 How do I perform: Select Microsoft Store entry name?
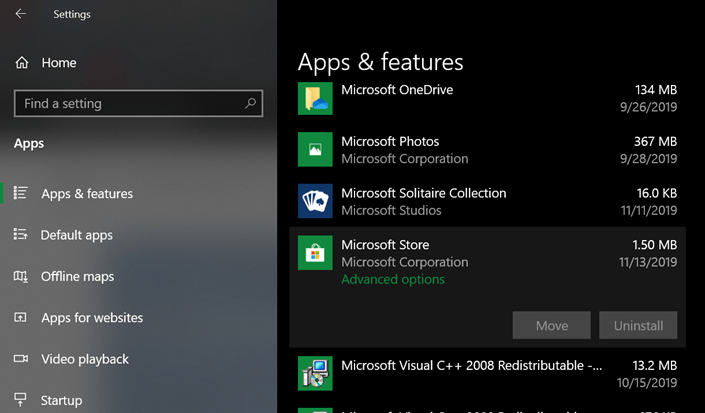tap(385, 245)
